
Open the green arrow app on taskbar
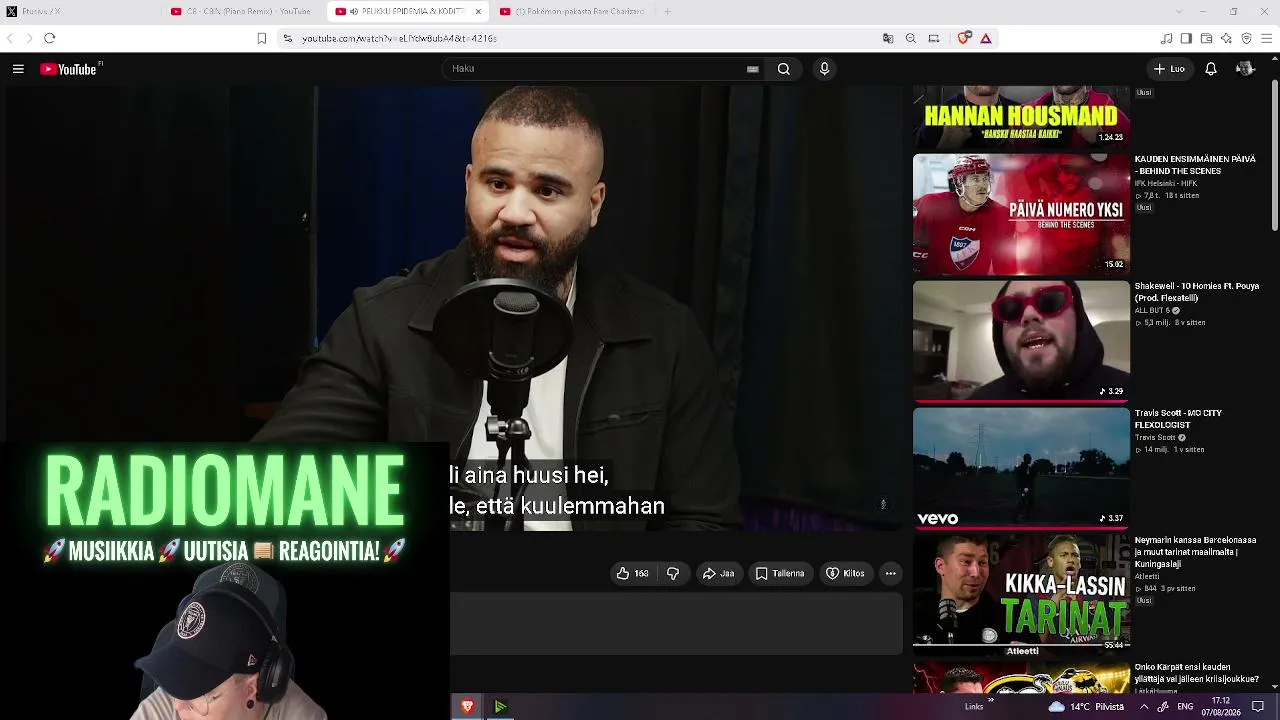(x=500, y=707)
